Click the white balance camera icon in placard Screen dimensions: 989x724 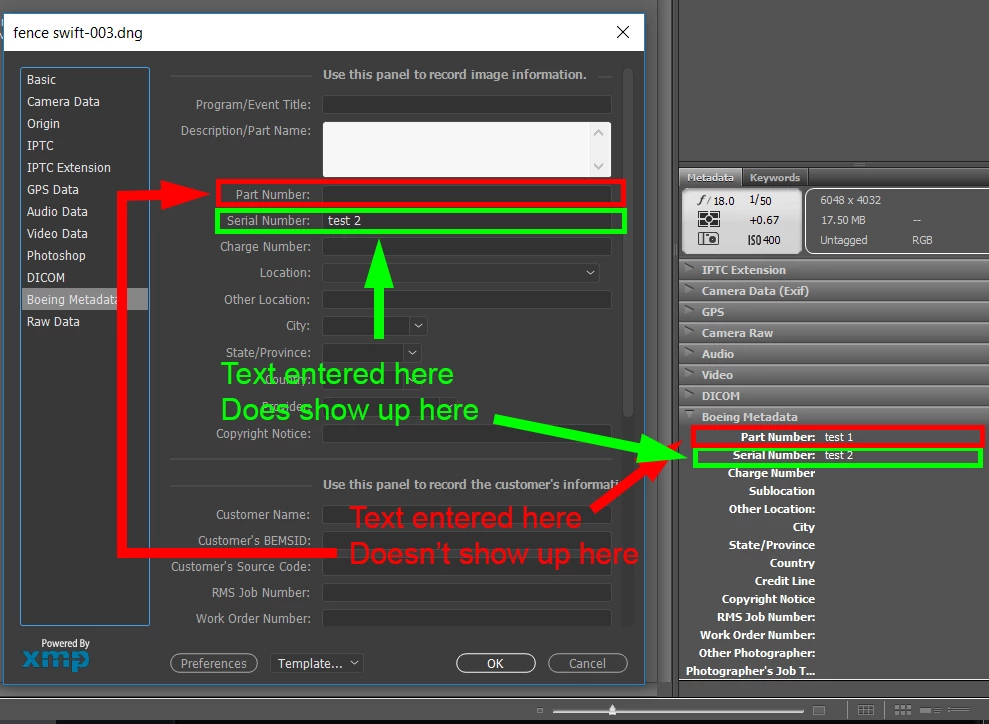pos(708,239)
